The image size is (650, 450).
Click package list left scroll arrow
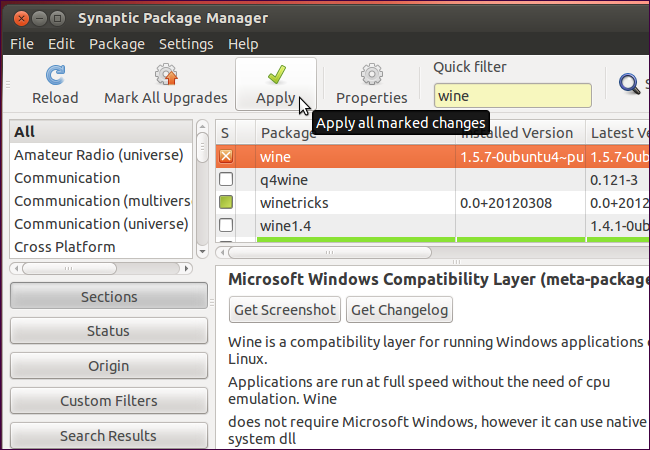pos(223,252)
